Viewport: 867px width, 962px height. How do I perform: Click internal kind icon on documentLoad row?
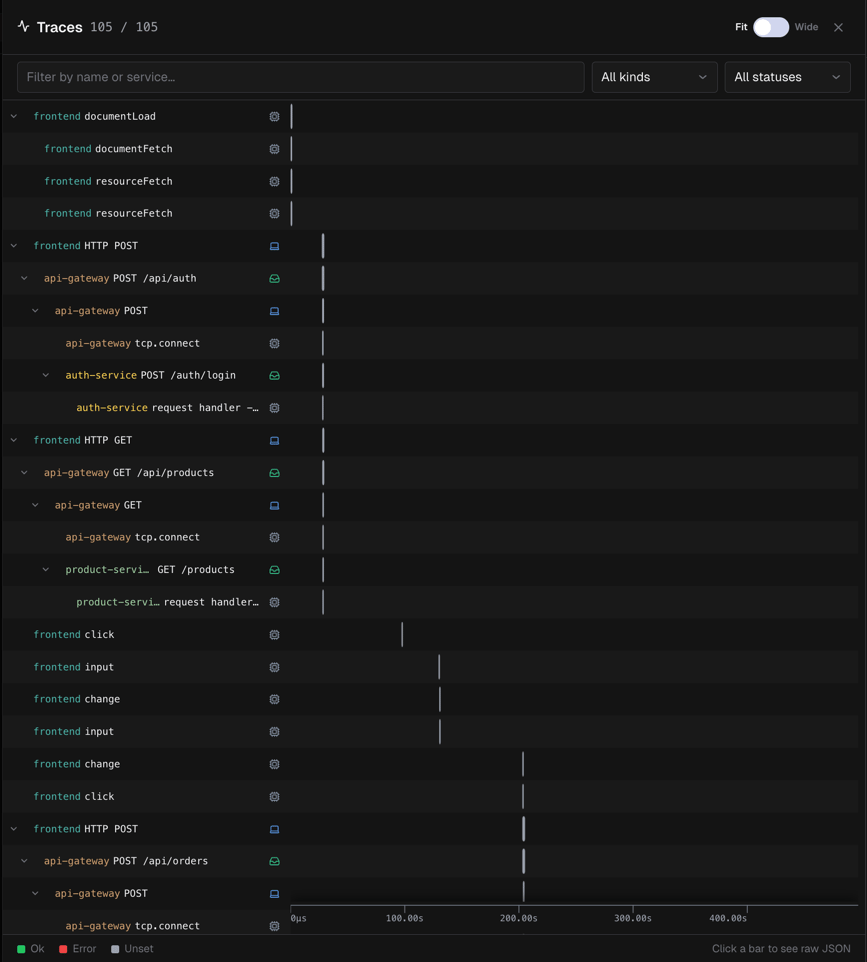point(274,117)
